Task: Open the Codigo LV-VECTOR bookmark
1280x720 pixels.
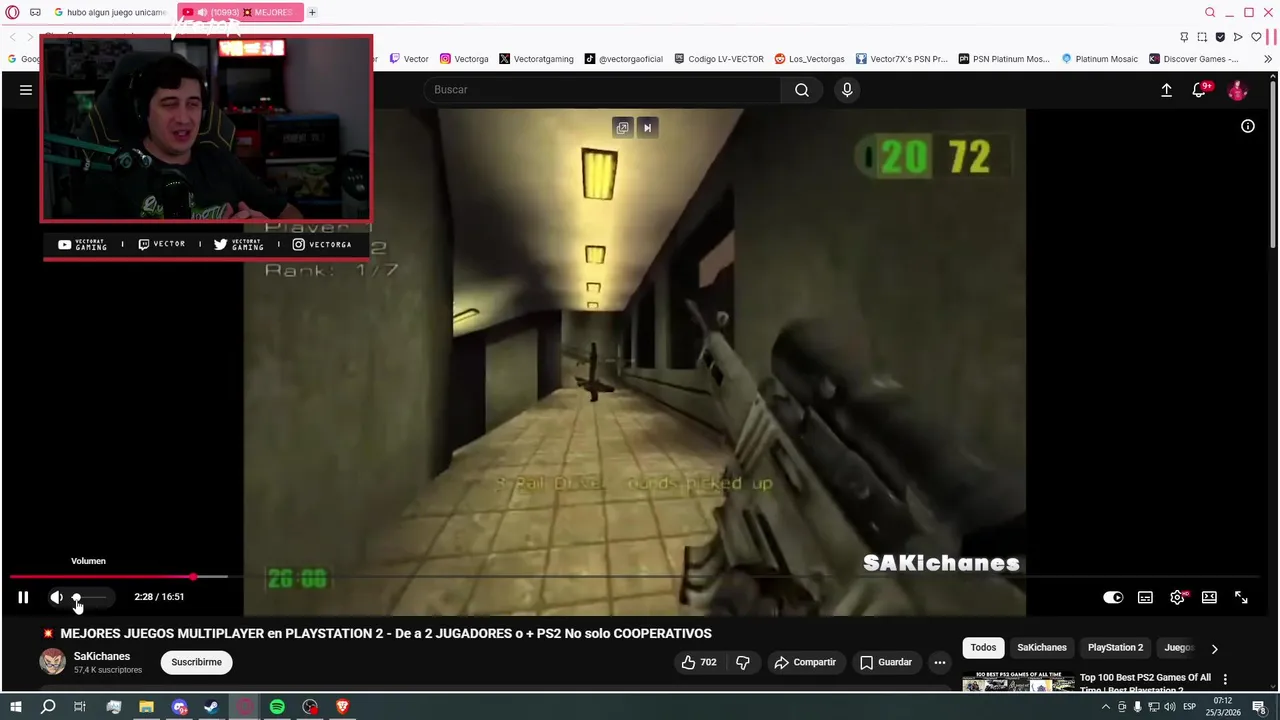Action: pos(719,59)
